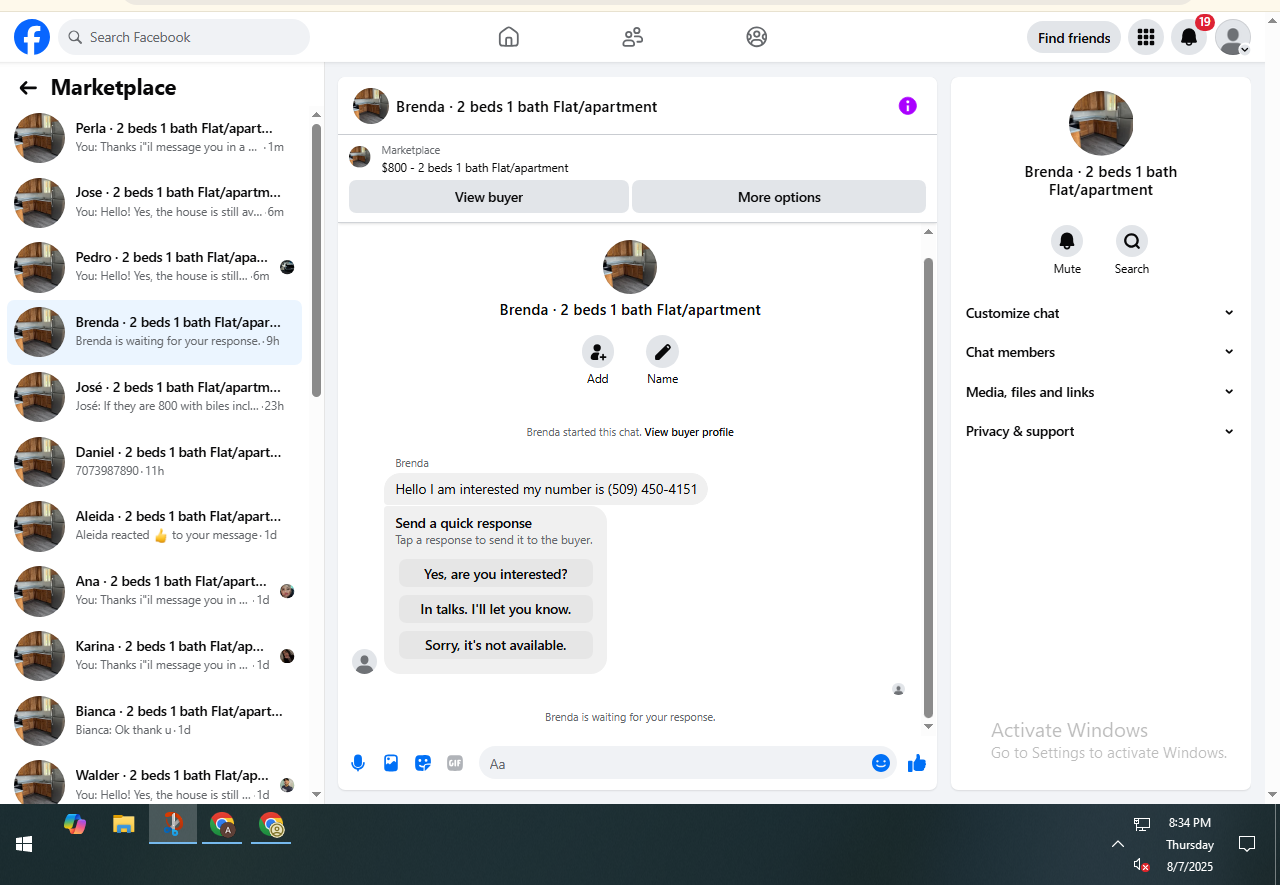Select the Brenda conversation in the list
The image size is (1280, 885).
click(x=154, y=332)
